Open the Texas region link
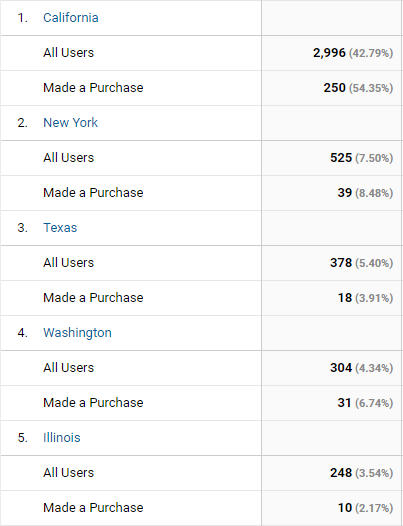Viewport: 403px width, 526px height. [x=60, y=228]
